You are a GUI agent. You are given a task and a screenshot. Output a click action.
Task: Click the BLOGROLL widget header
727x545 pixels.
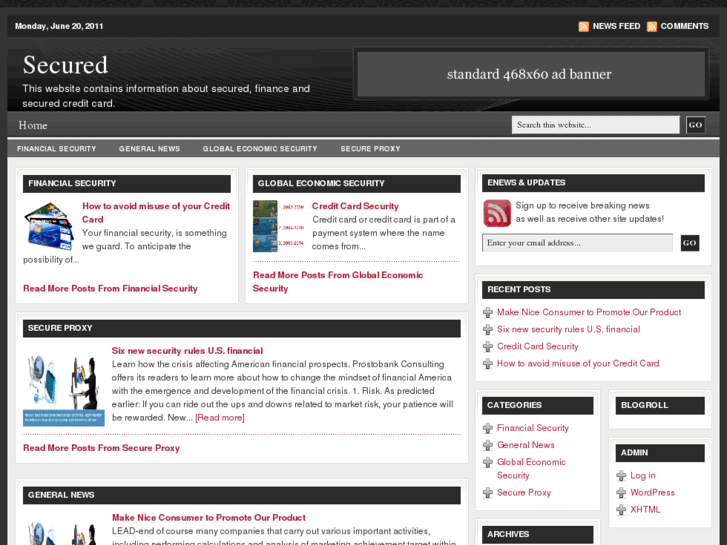(660, 405)
